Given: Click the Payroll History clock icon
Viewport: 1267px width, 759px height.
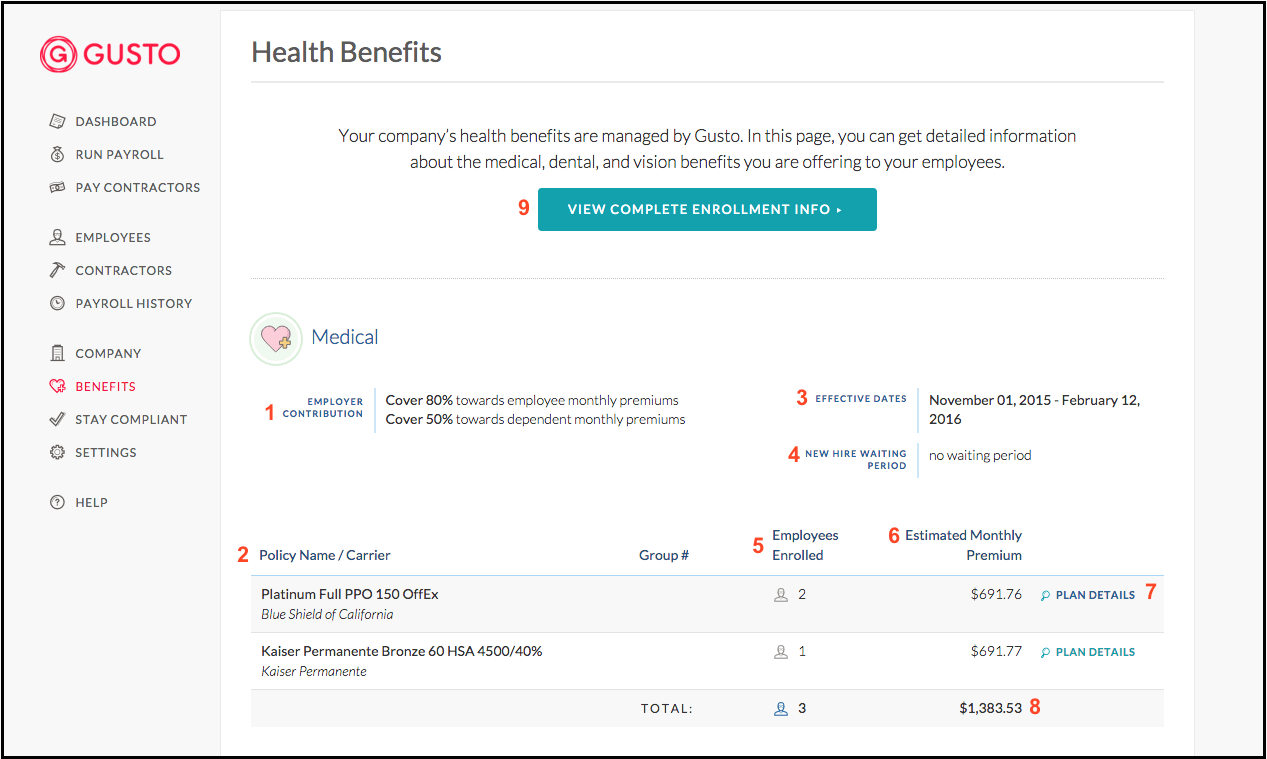Looking at the screenshot, I should [57, 303].
